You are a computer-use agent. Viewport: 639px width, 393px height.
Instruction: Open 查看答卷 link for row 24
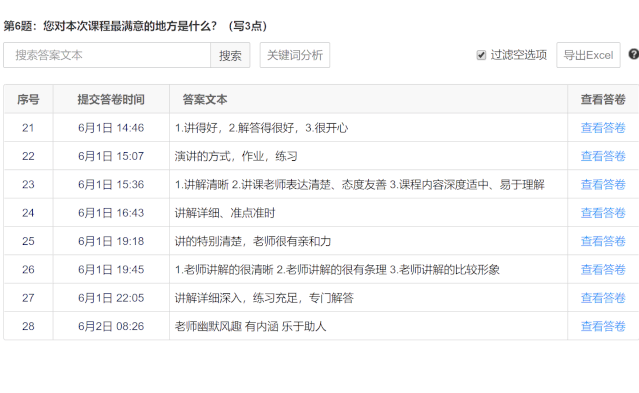click(x=603, y=213)
